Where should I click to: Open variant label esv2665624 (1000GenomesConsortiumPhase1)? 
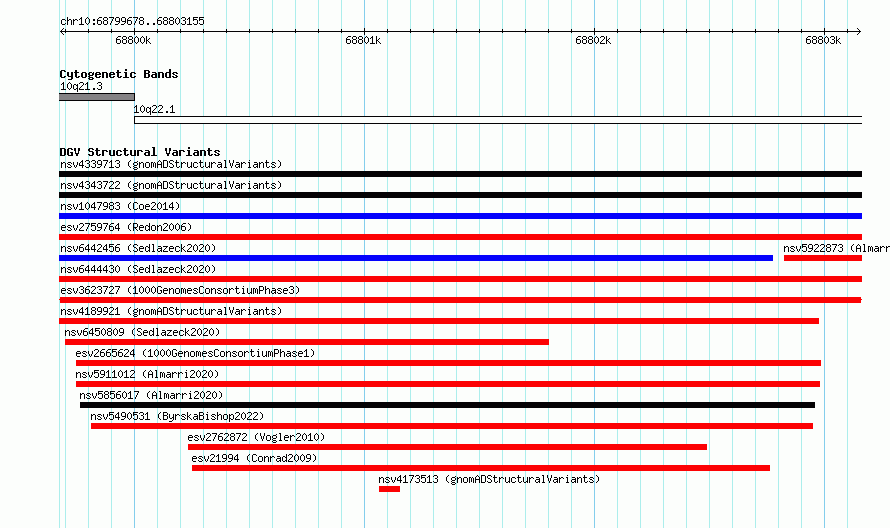195,354
